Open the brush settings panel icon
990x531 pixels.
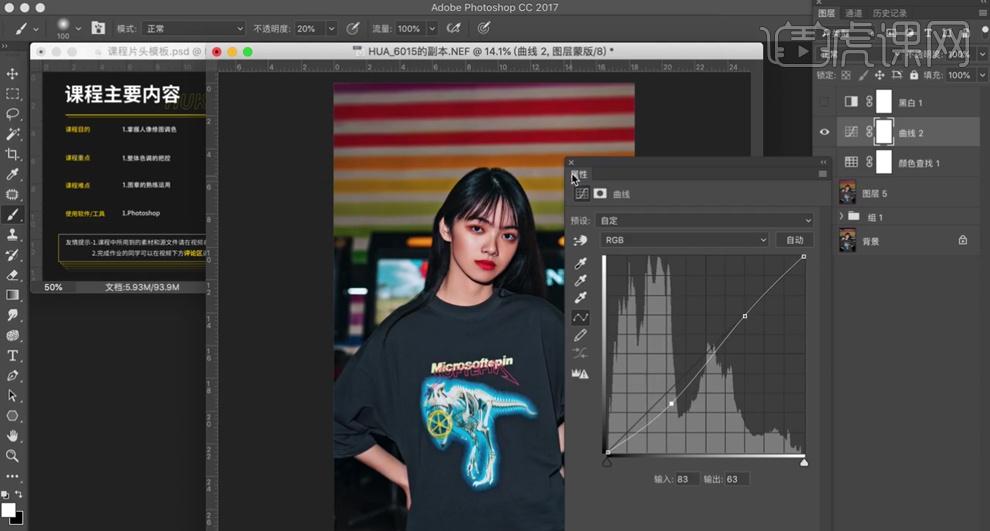tap(98, 28)
